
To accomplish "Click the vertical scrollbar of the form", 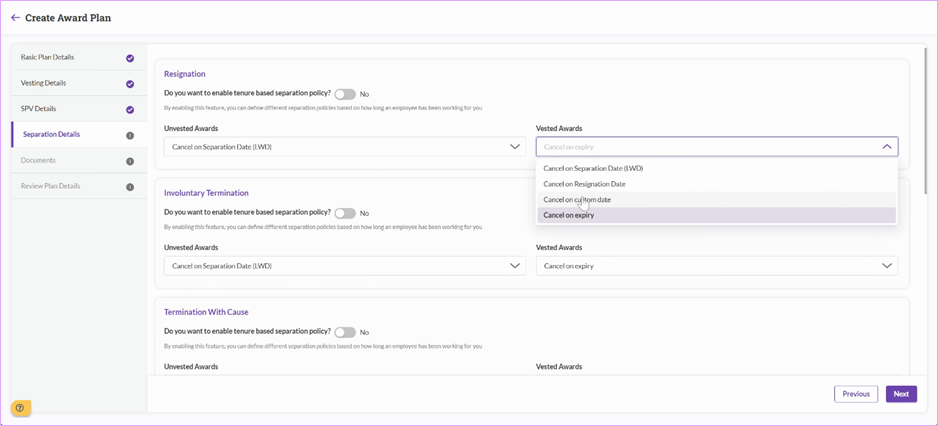I will point(927,120).
